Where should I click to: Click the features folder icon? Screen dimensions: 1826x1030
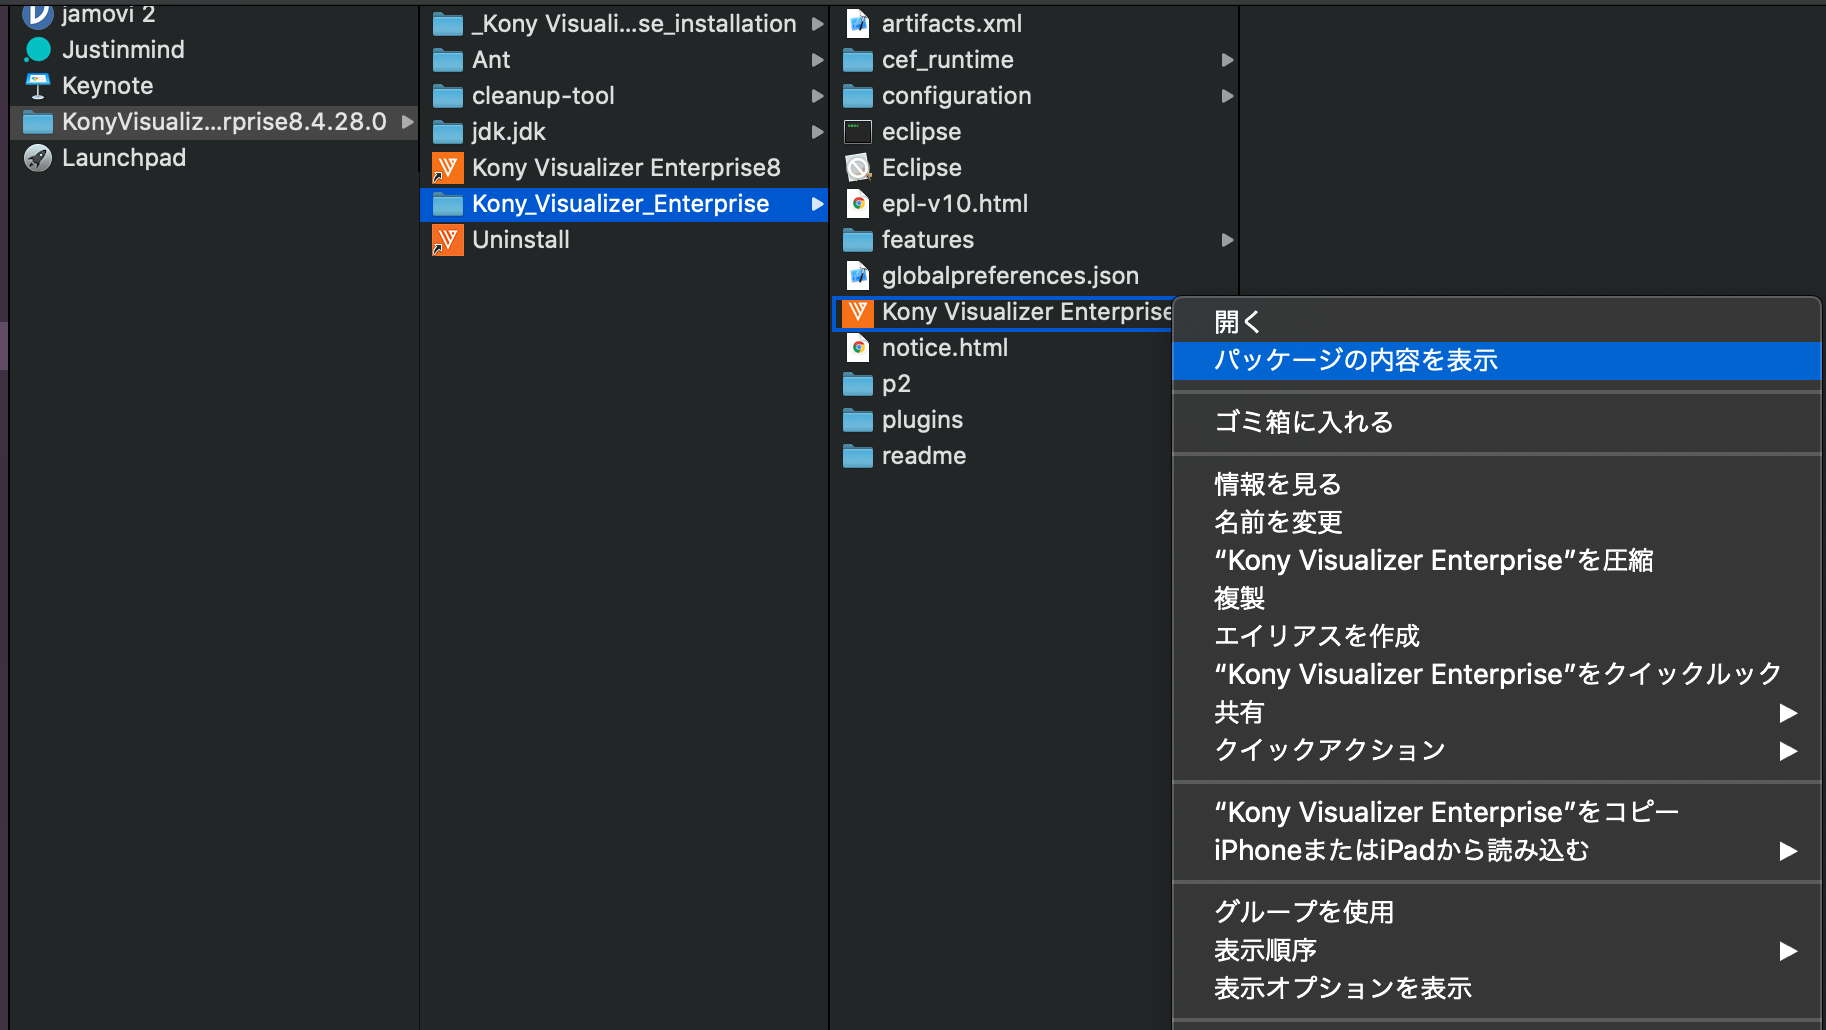pos(858,240)
